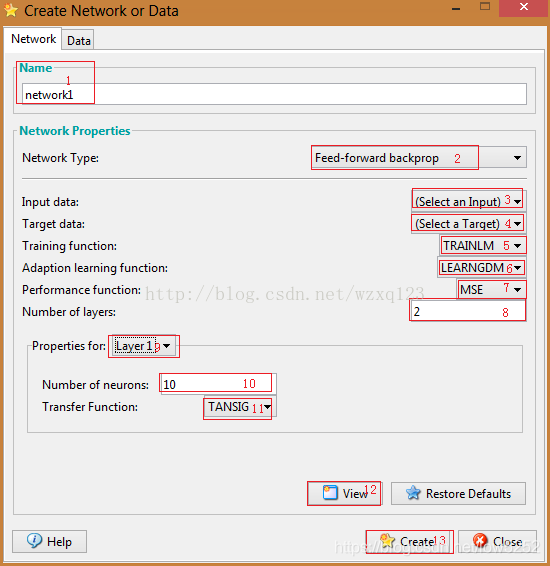Screen dimensions: 550x566
Task: Click the 'Transfer Function:' label
Action: click(x=90, y=407)
